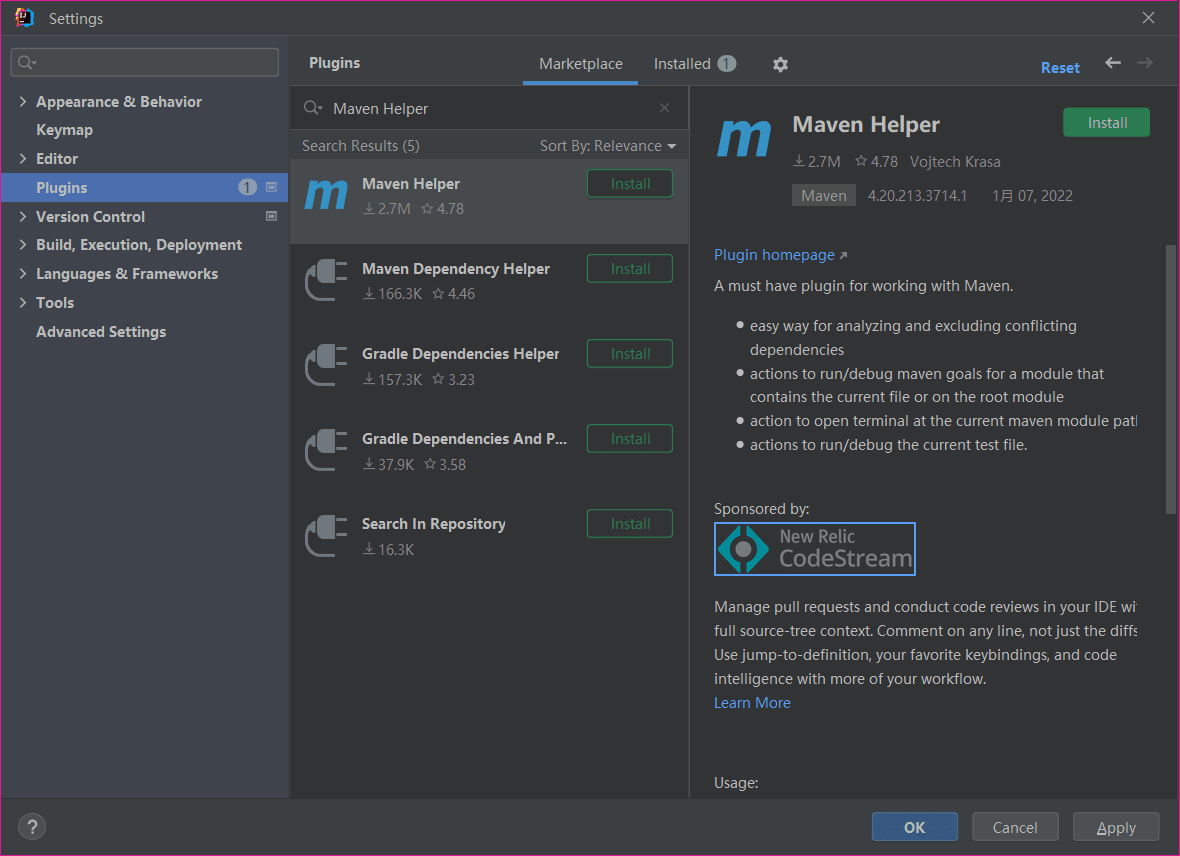Image resolution: width=1180 pixels, height=856 pixels.
Task: Expand the Editor settings section
Action: 23,159
